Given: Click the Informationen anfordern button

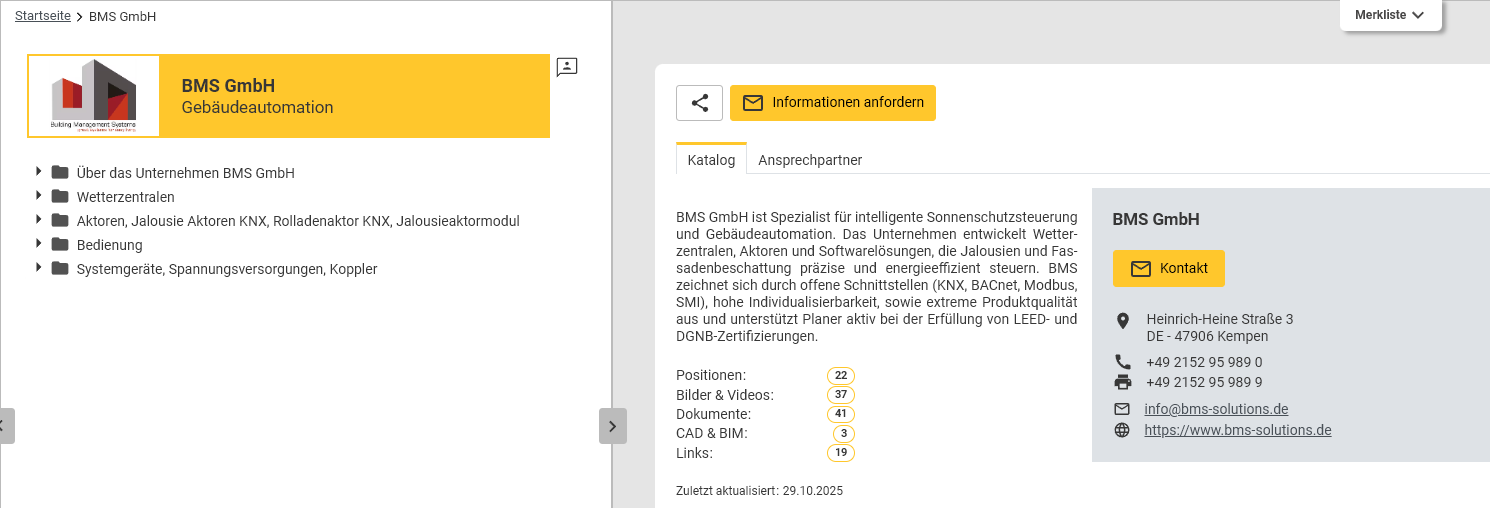Looking at the screenshot, I should (x=832, y=103).
